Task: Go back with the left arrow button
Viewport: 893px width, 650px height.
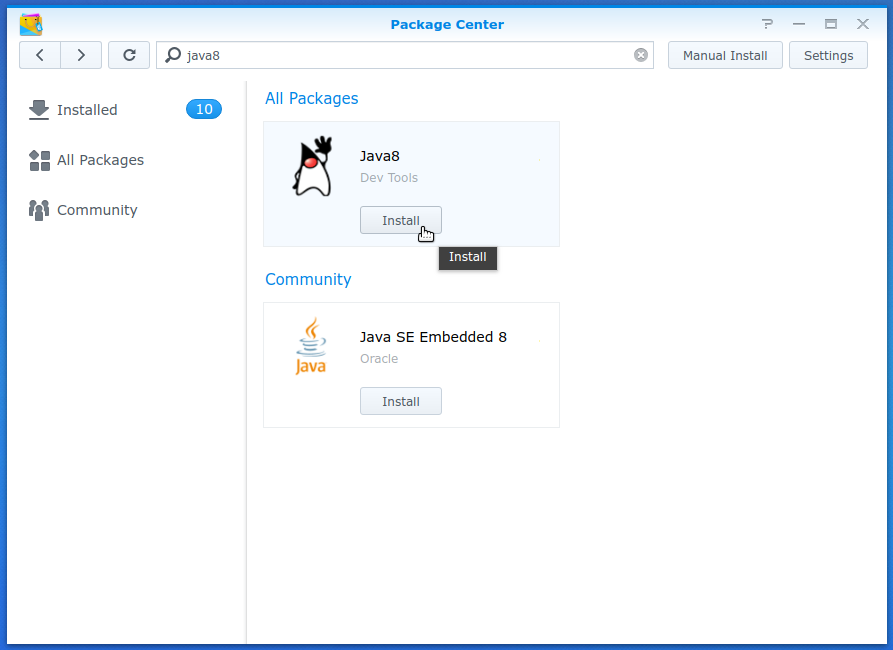Action: 40,55
